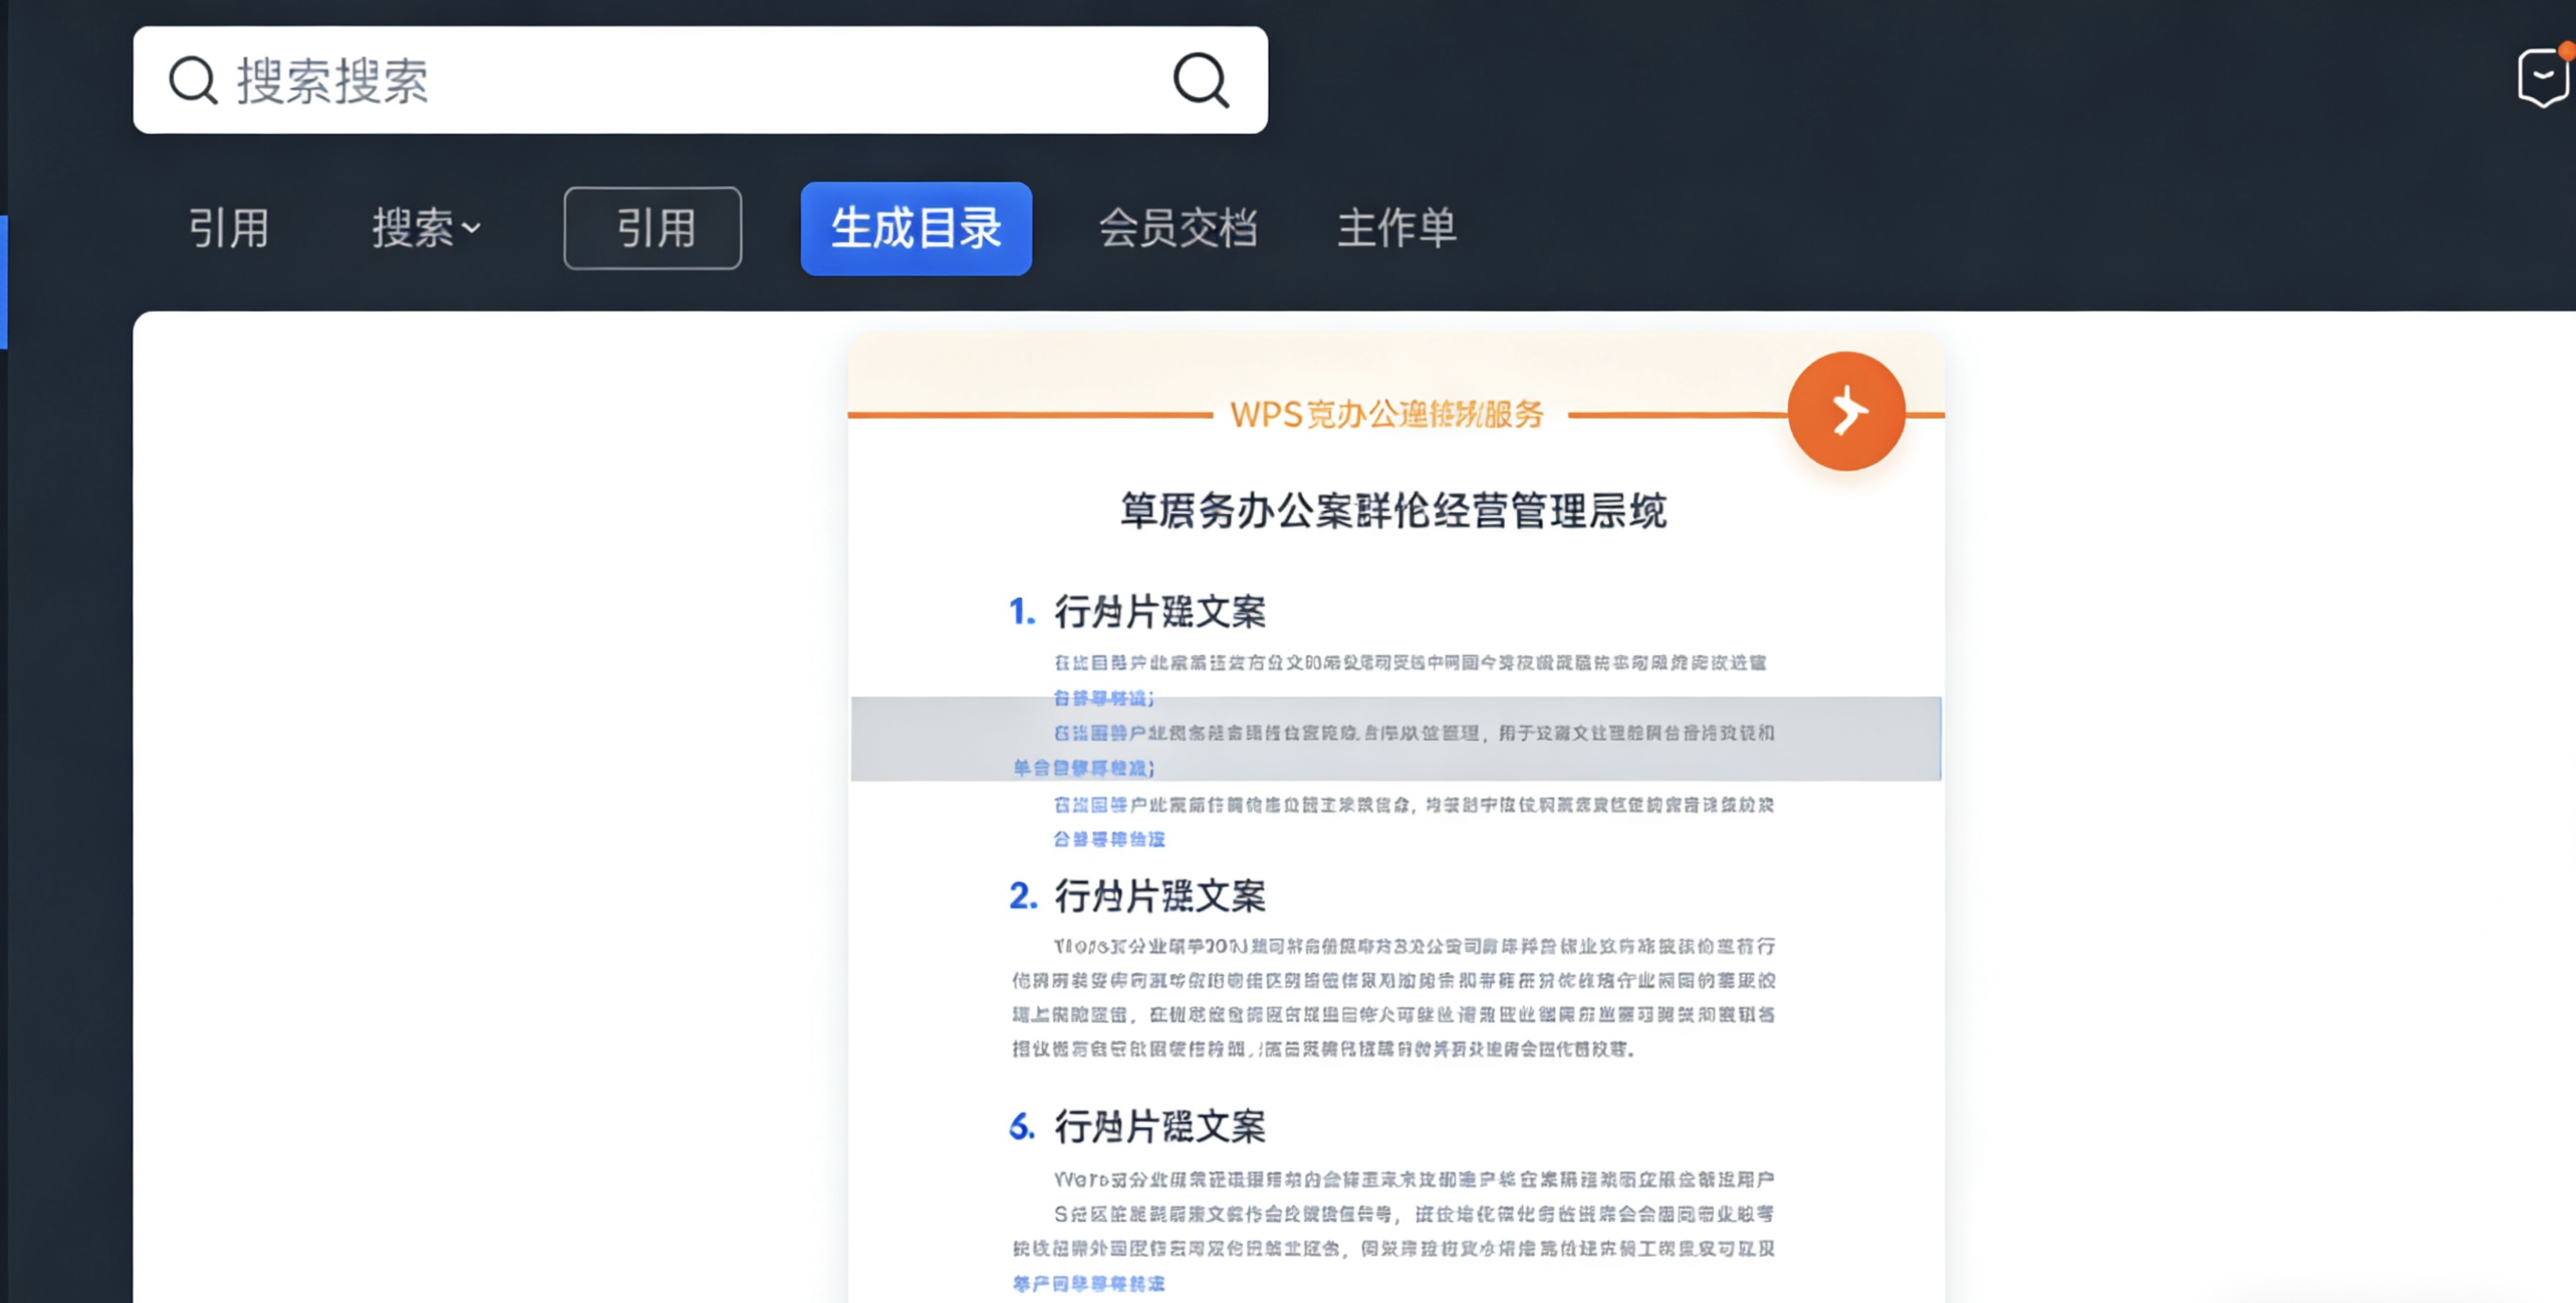Click the orange circular quick-action icon on the document

pos(1846,410)
